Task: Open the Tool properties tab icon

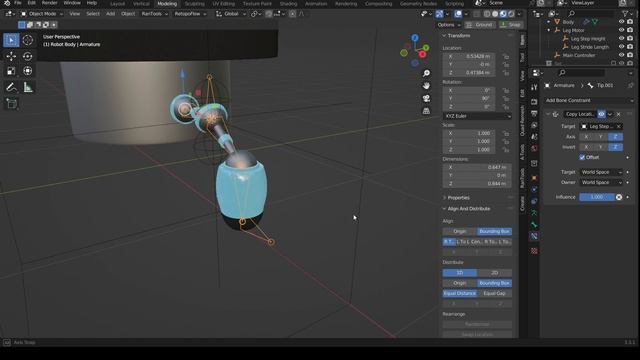Action: [x=534, y=87]
